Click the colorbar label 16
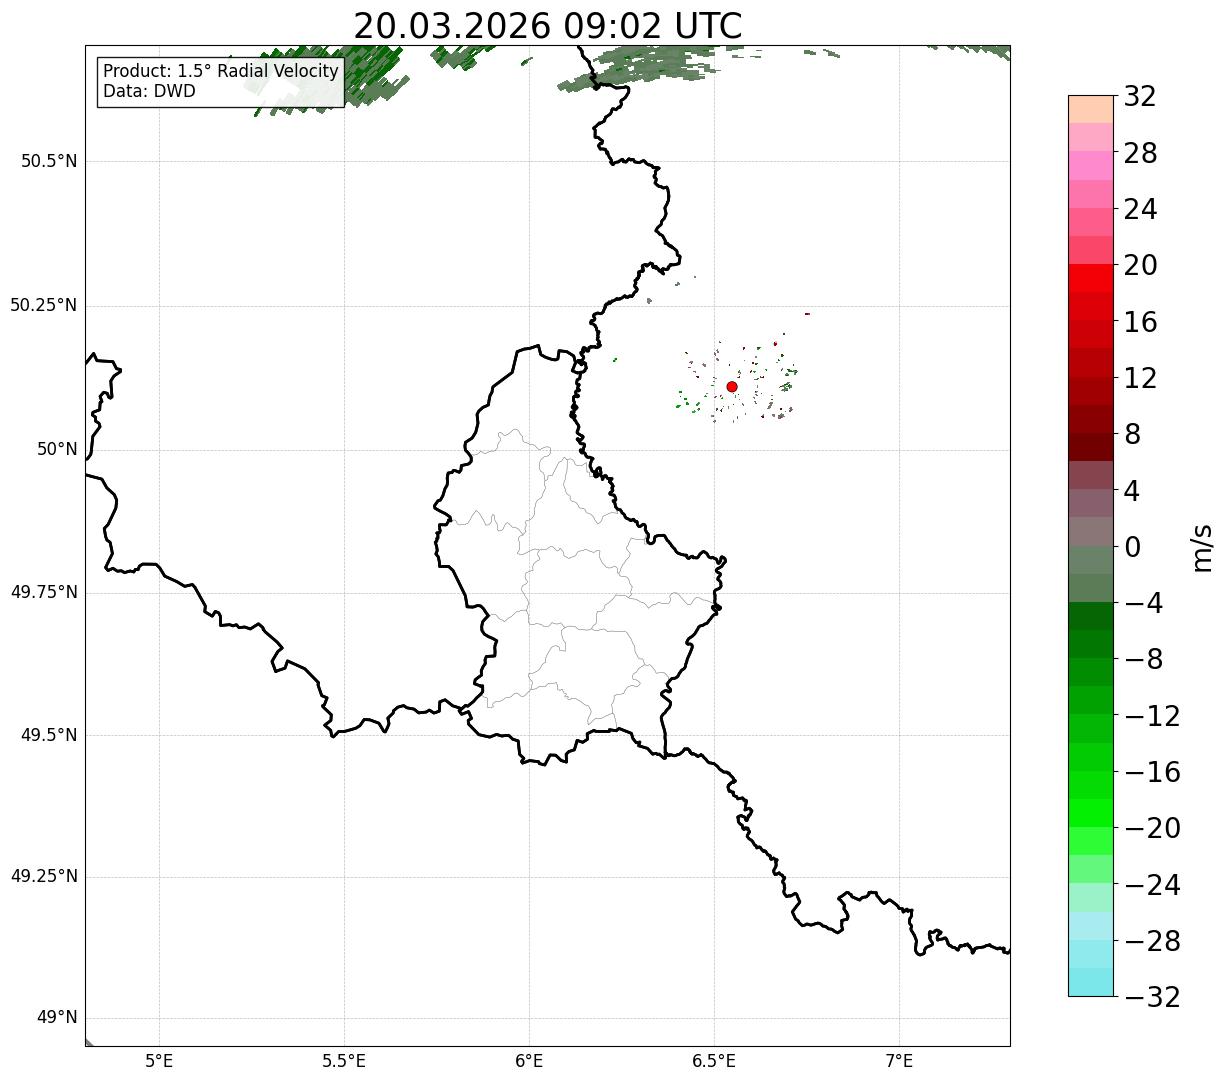Viewport: 1225px width, 1081px height. [1140, 322]
